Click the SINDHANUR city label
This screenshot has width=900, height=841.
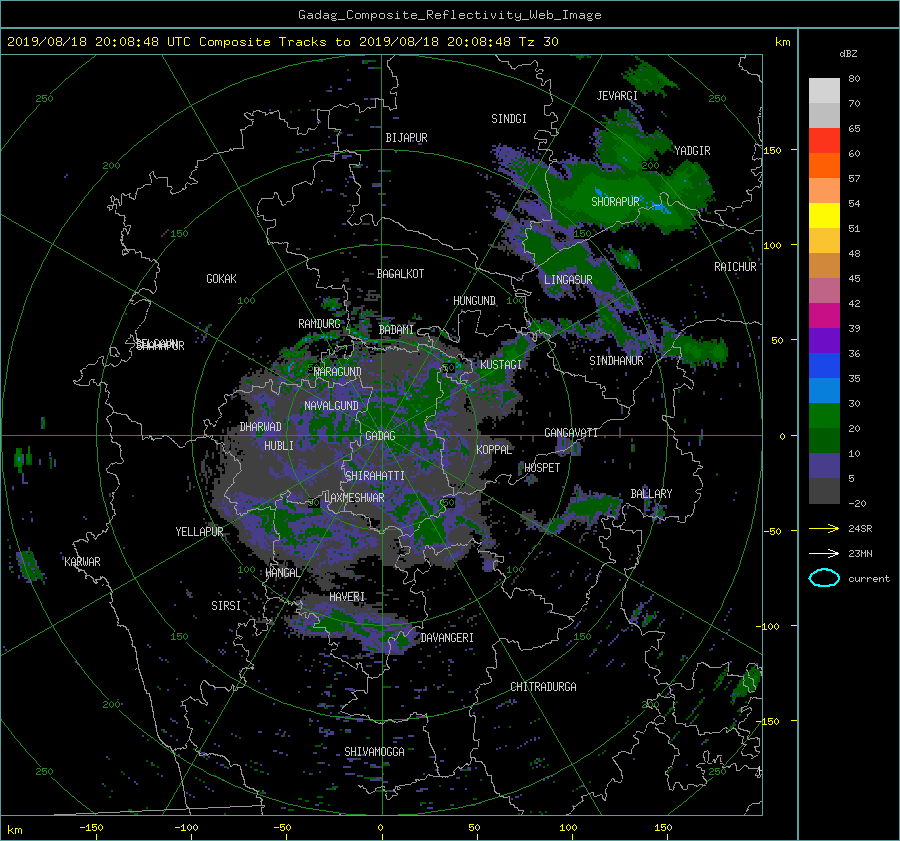tap(616, 361)
